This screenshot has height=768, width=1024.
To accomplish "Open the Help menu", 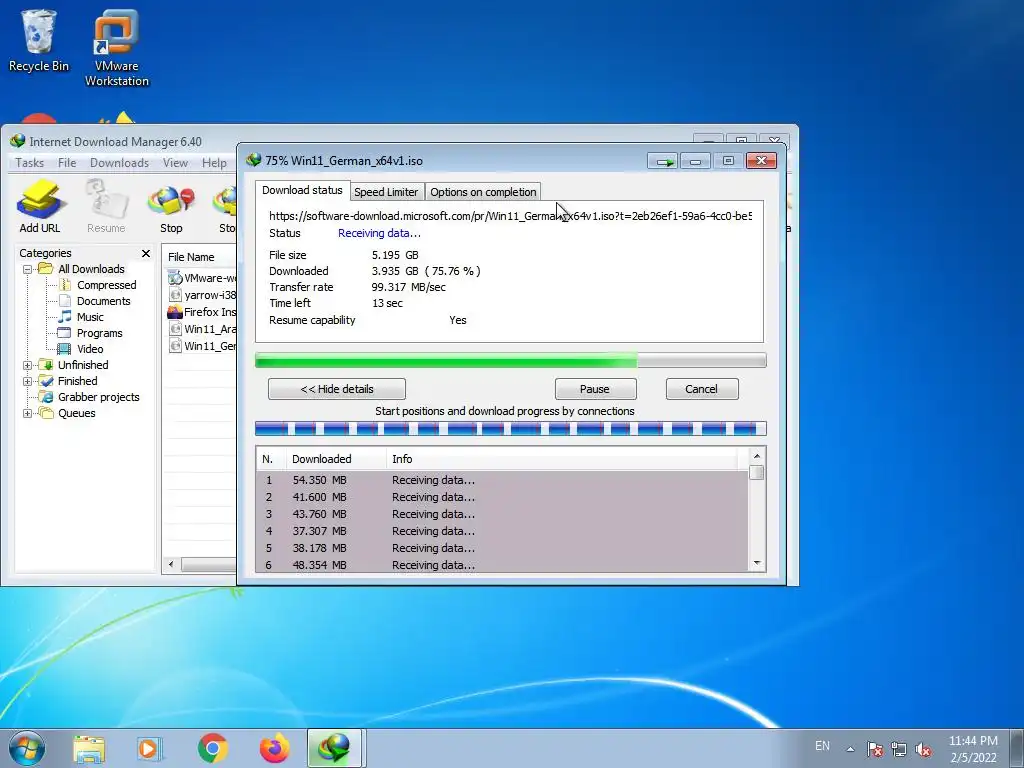I will (x=214, y=163).
